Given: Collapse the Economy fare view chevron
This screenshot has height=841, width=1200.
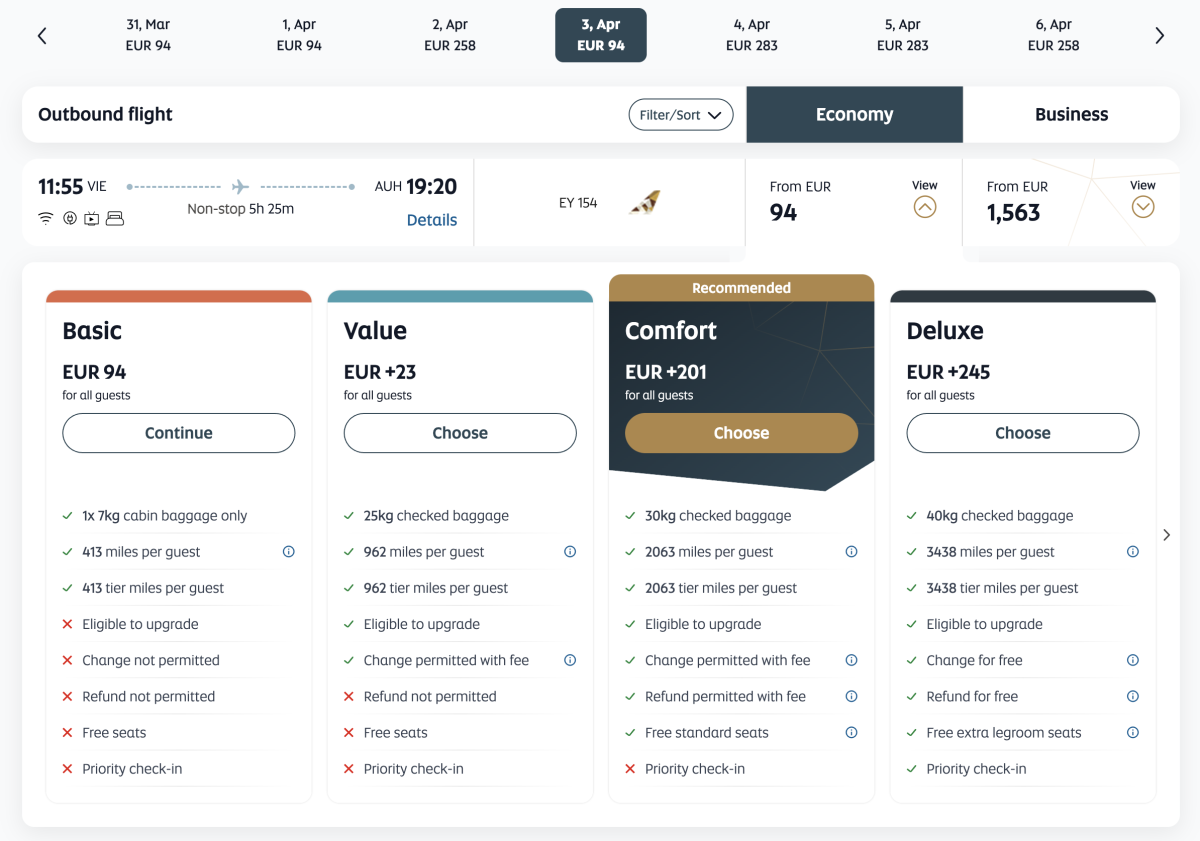Looking at the screenshot, I should pos(925,207).
